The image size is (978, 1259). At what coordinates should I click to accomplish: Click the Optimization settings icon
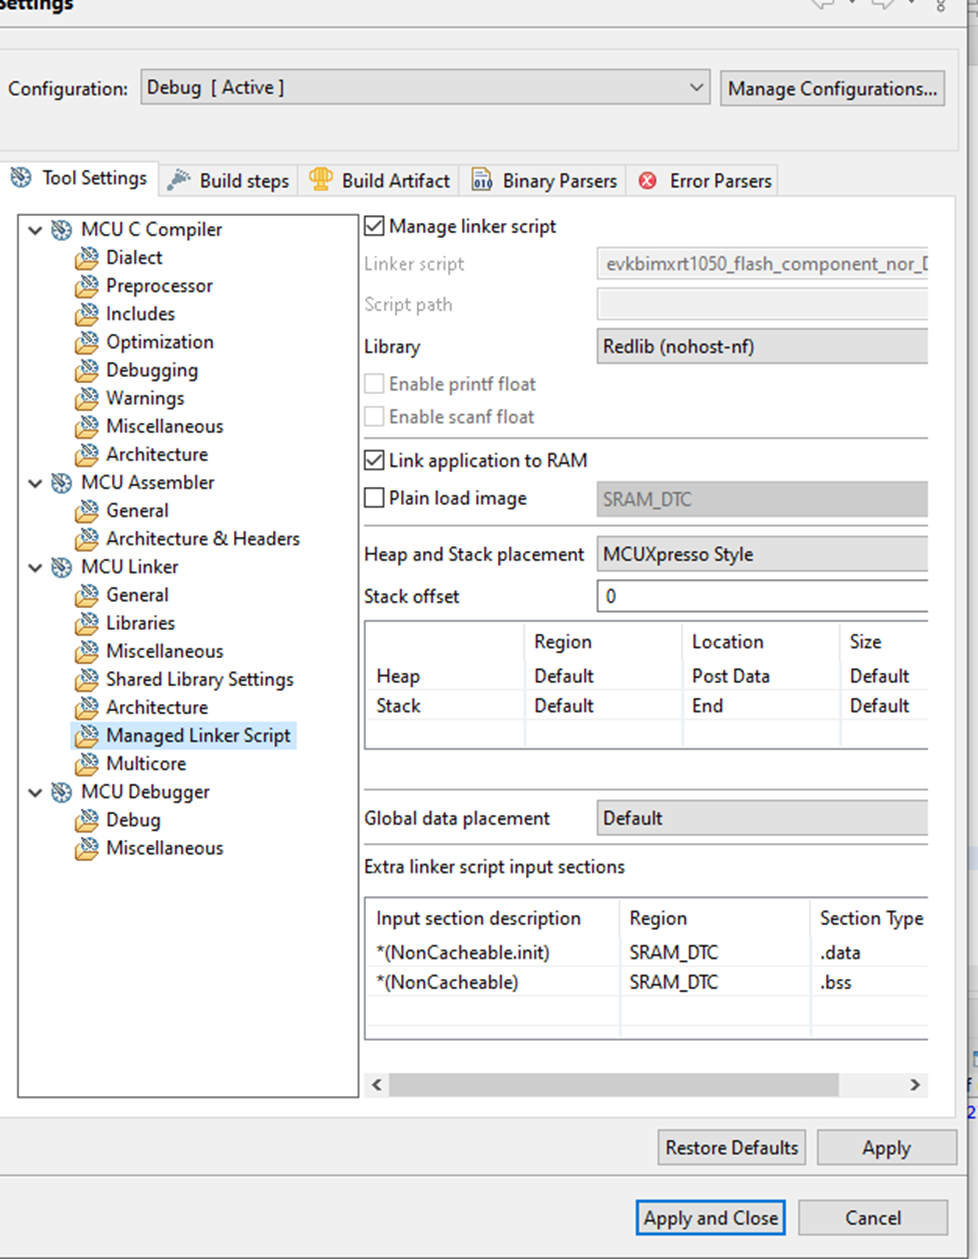[x=88, y=342]
